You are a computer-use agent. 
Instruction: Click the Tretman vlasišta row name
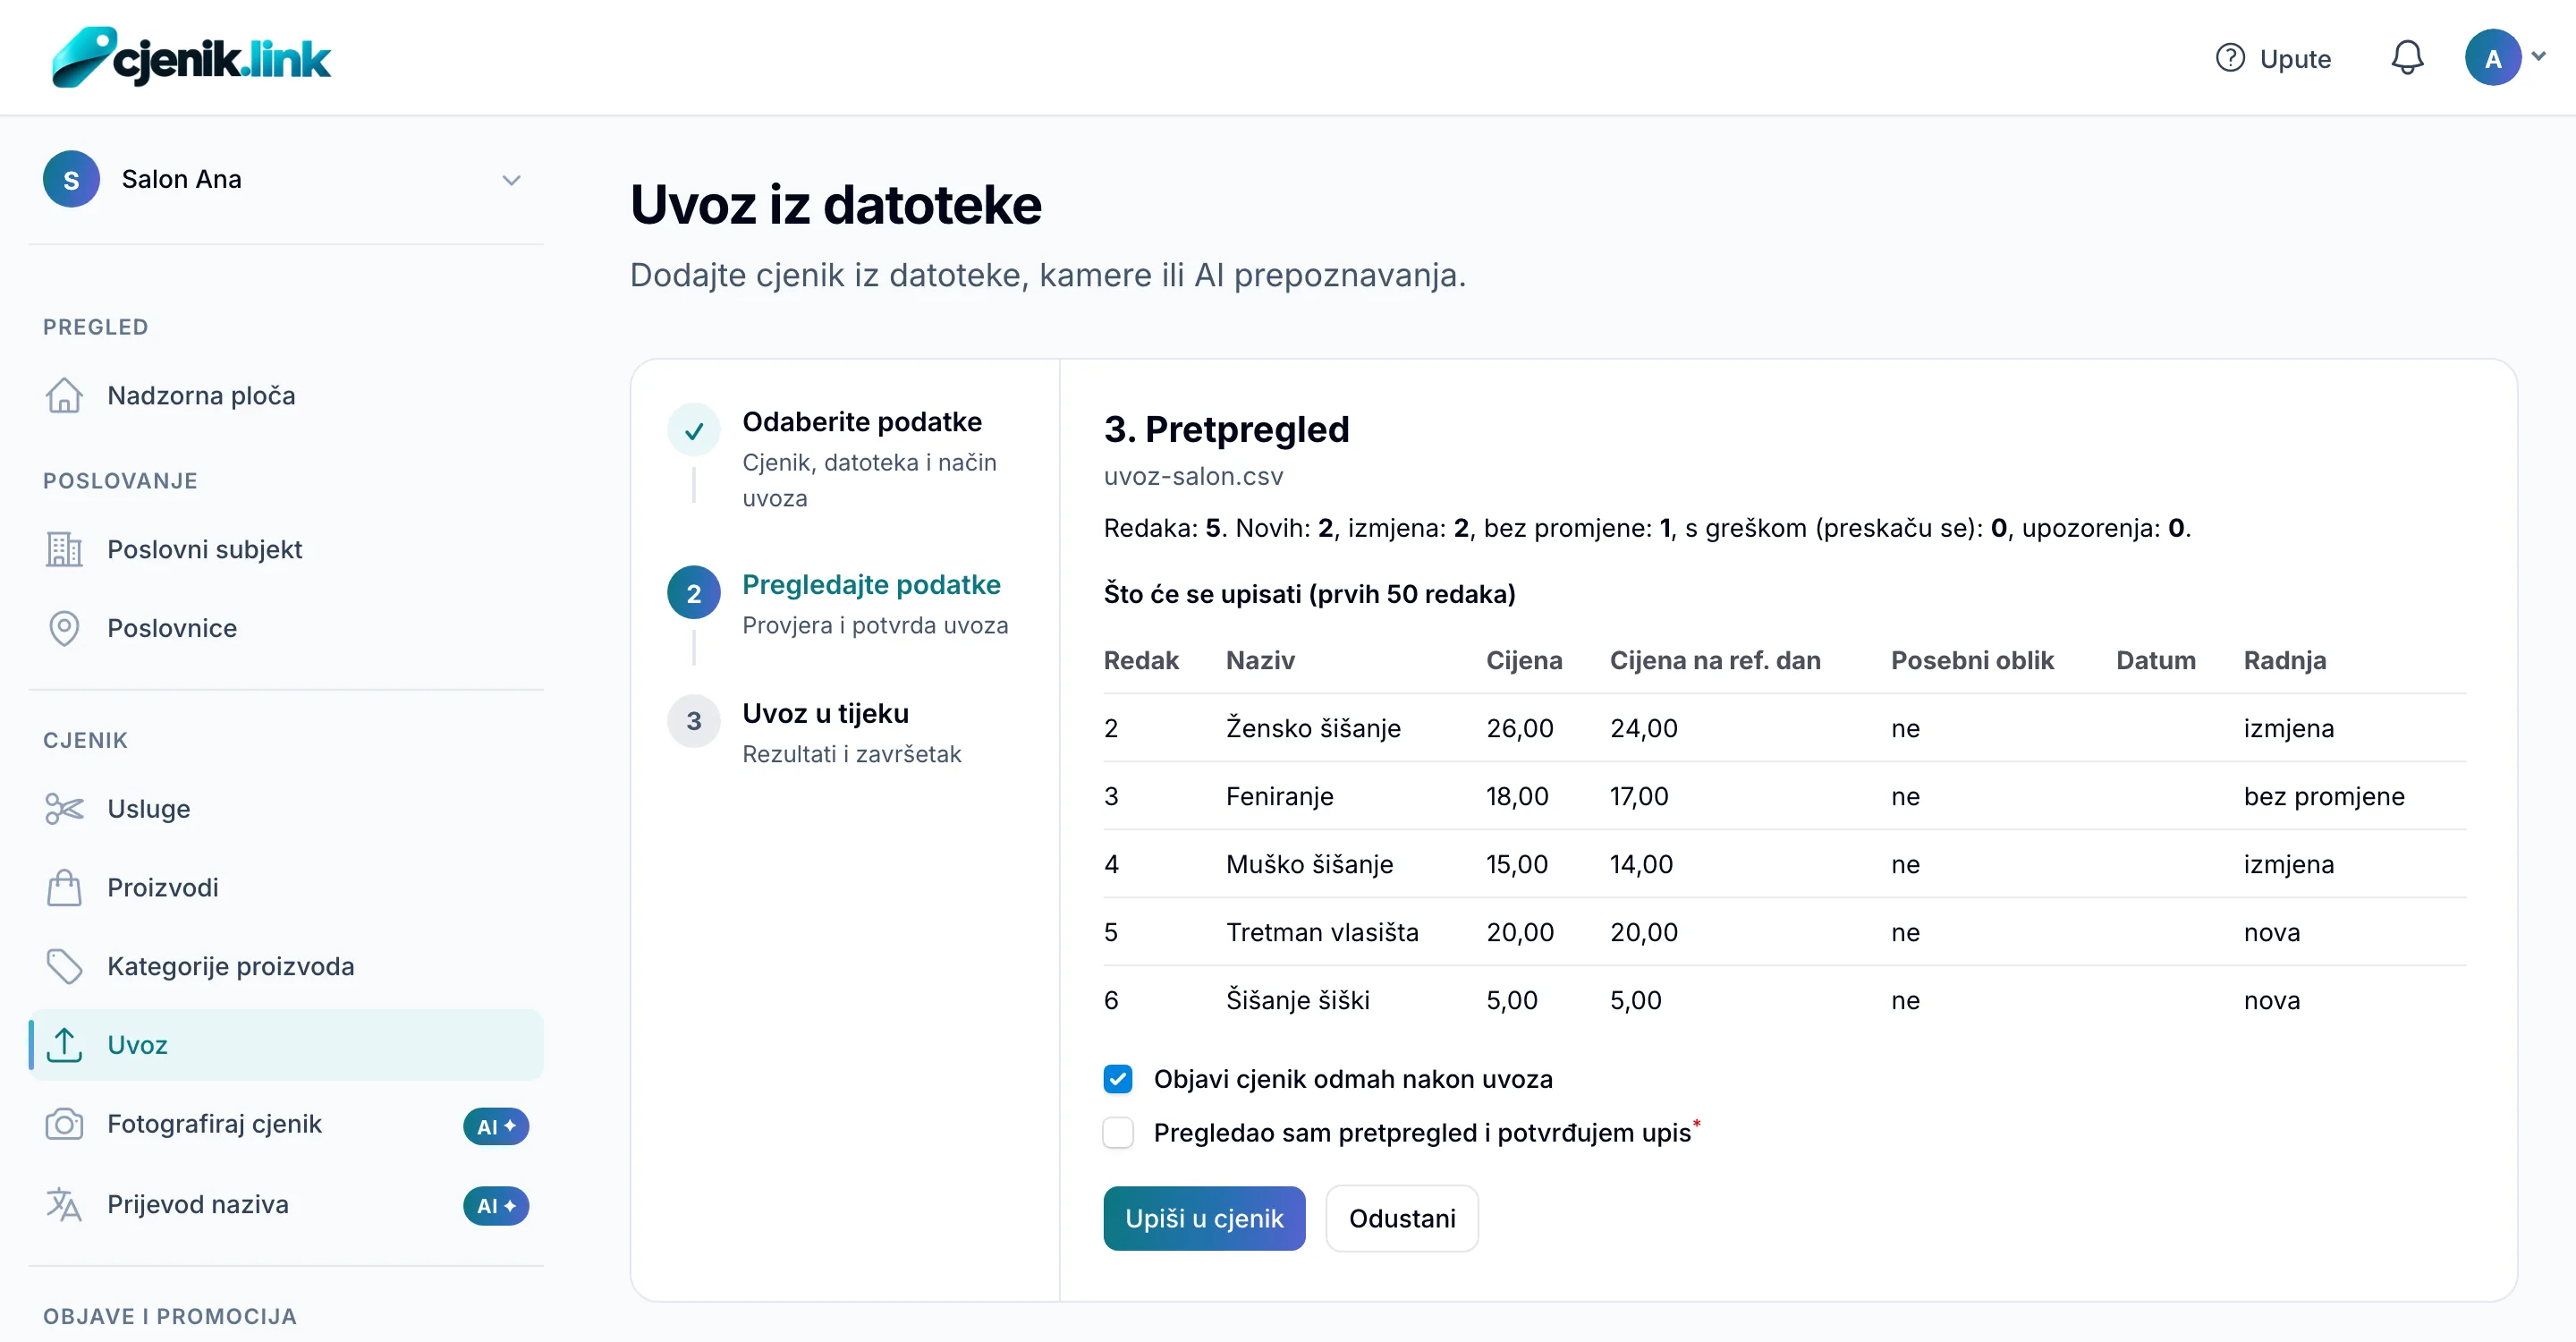1322,932
